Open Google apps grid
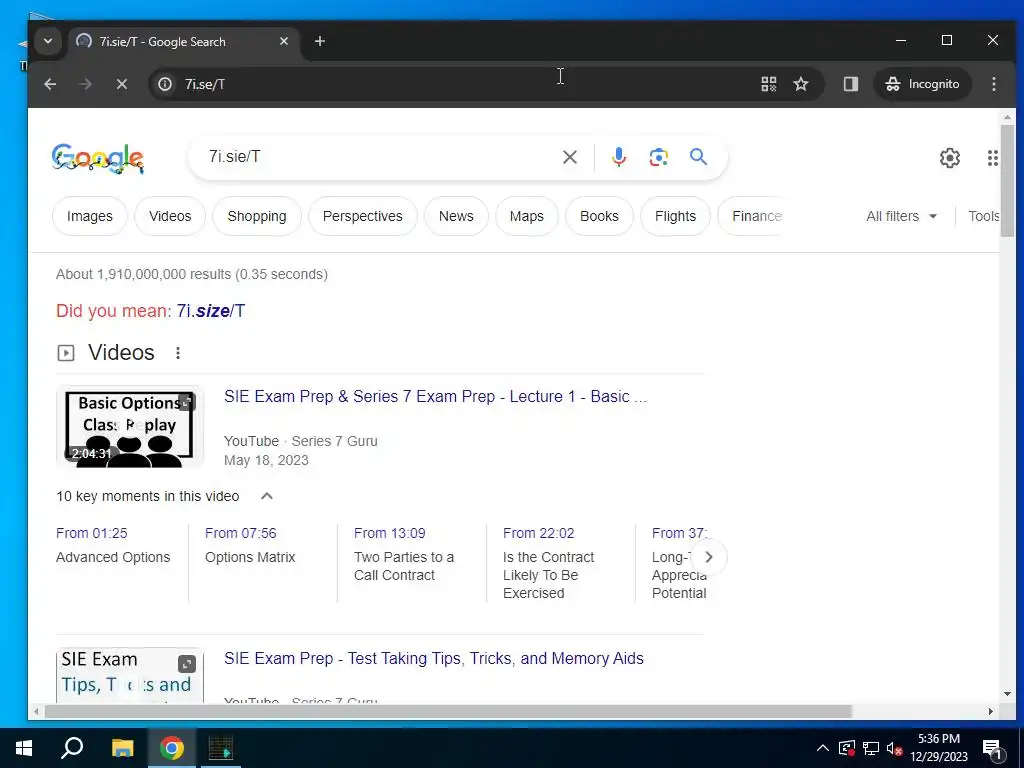 pyautogui.click(x=993, y=157)
